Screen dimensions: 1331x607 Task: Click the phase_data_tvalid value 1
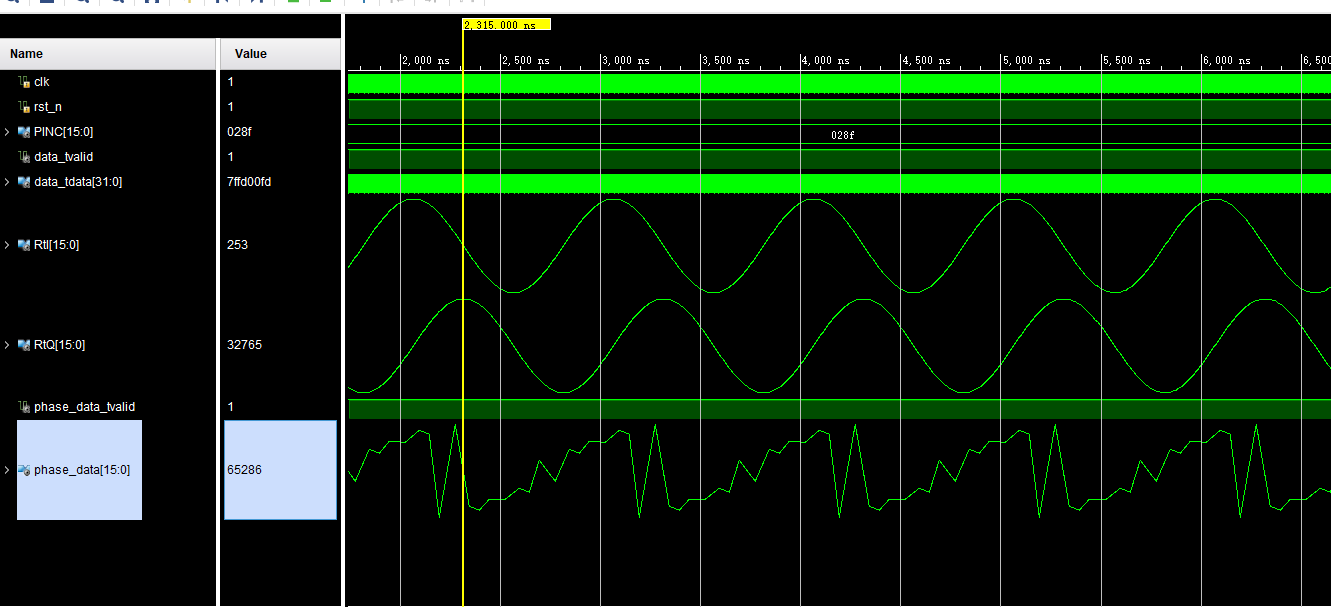click(231, 407)
